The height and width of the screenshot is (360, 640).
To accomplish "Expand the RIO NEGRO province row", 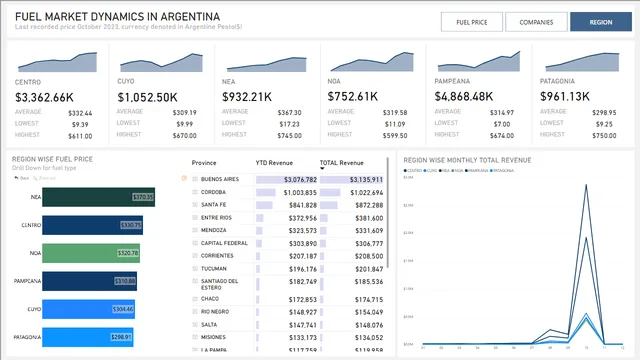I will [x=195, y=311].
